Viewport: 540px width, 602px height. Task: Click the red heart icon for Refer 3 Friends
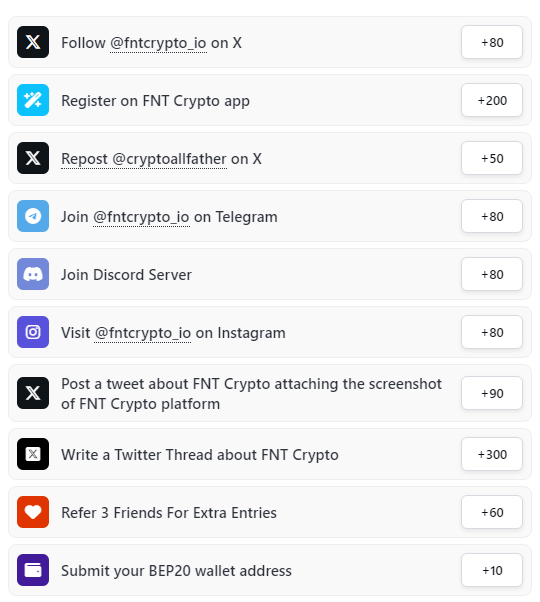(x=33, y=512)
